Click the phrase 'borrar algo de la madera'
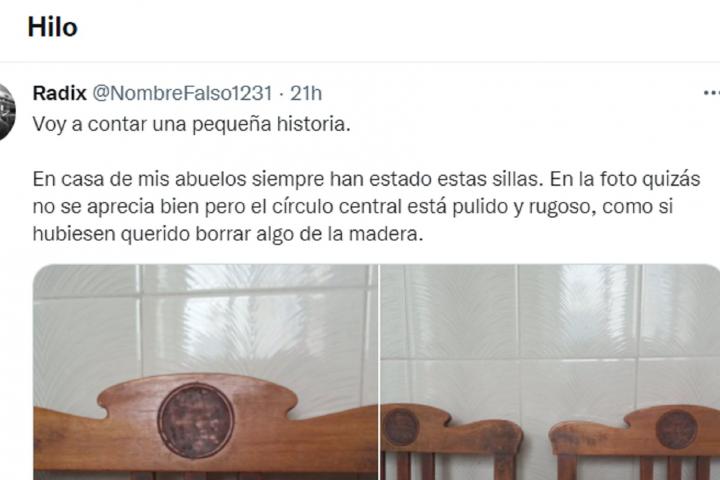Viewport: 720px width, 480px height. [x=307, y=234]
